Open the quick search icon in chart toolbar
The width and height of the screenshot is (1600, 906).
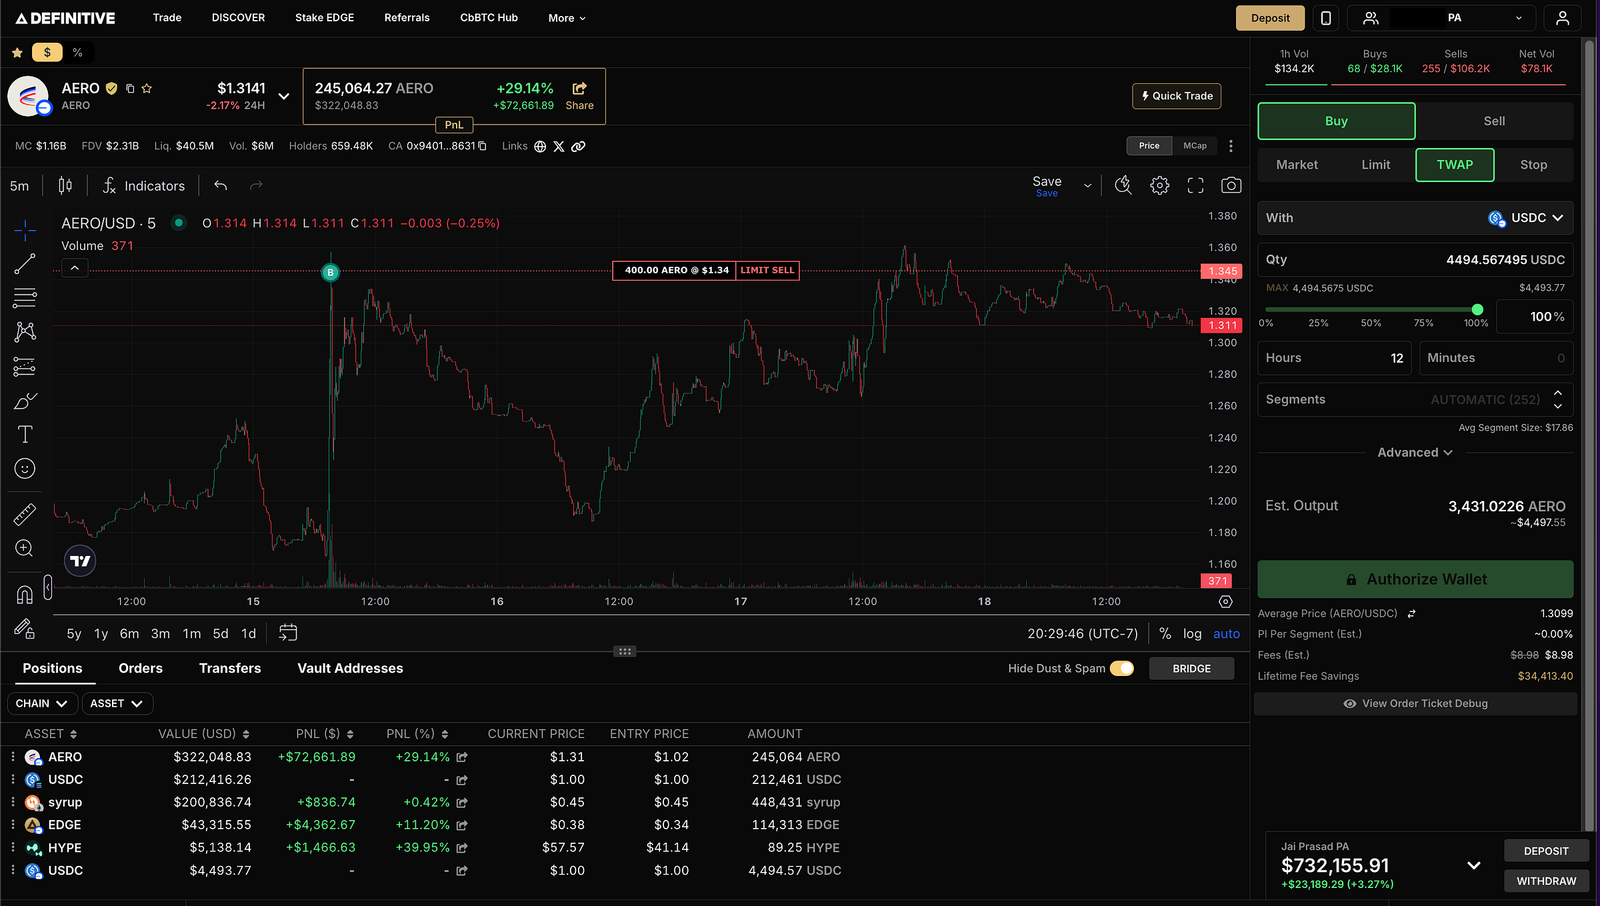click(x=1124, y=186)
